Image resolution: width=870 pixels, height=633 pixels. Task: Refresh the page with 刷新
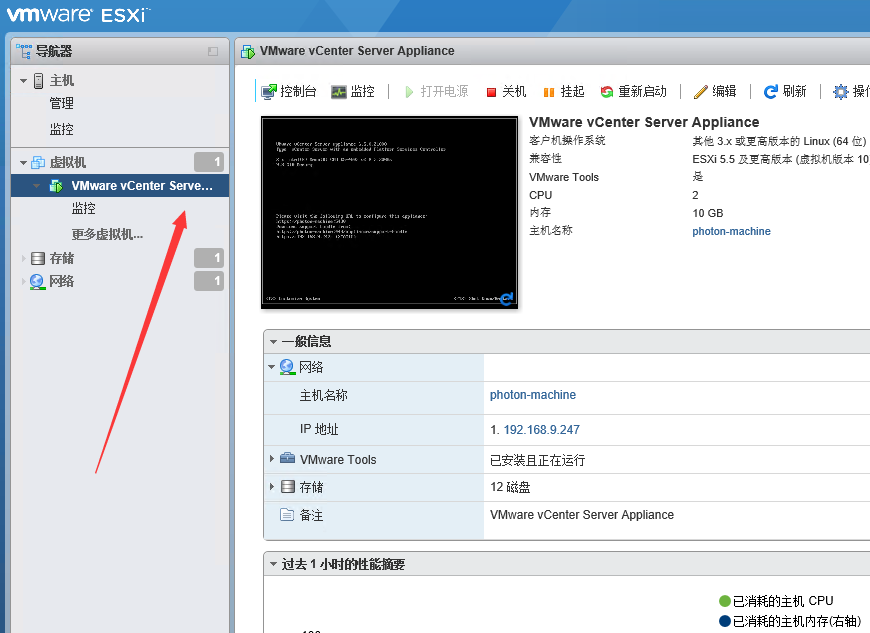(785, 91)
